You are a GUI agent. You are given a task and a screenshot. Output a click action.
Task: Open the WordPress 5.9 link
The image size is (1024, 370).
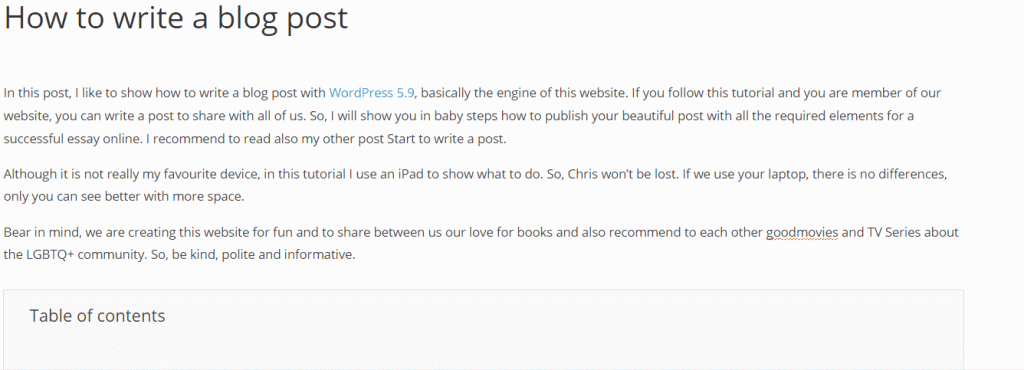(x=372, y=93)
